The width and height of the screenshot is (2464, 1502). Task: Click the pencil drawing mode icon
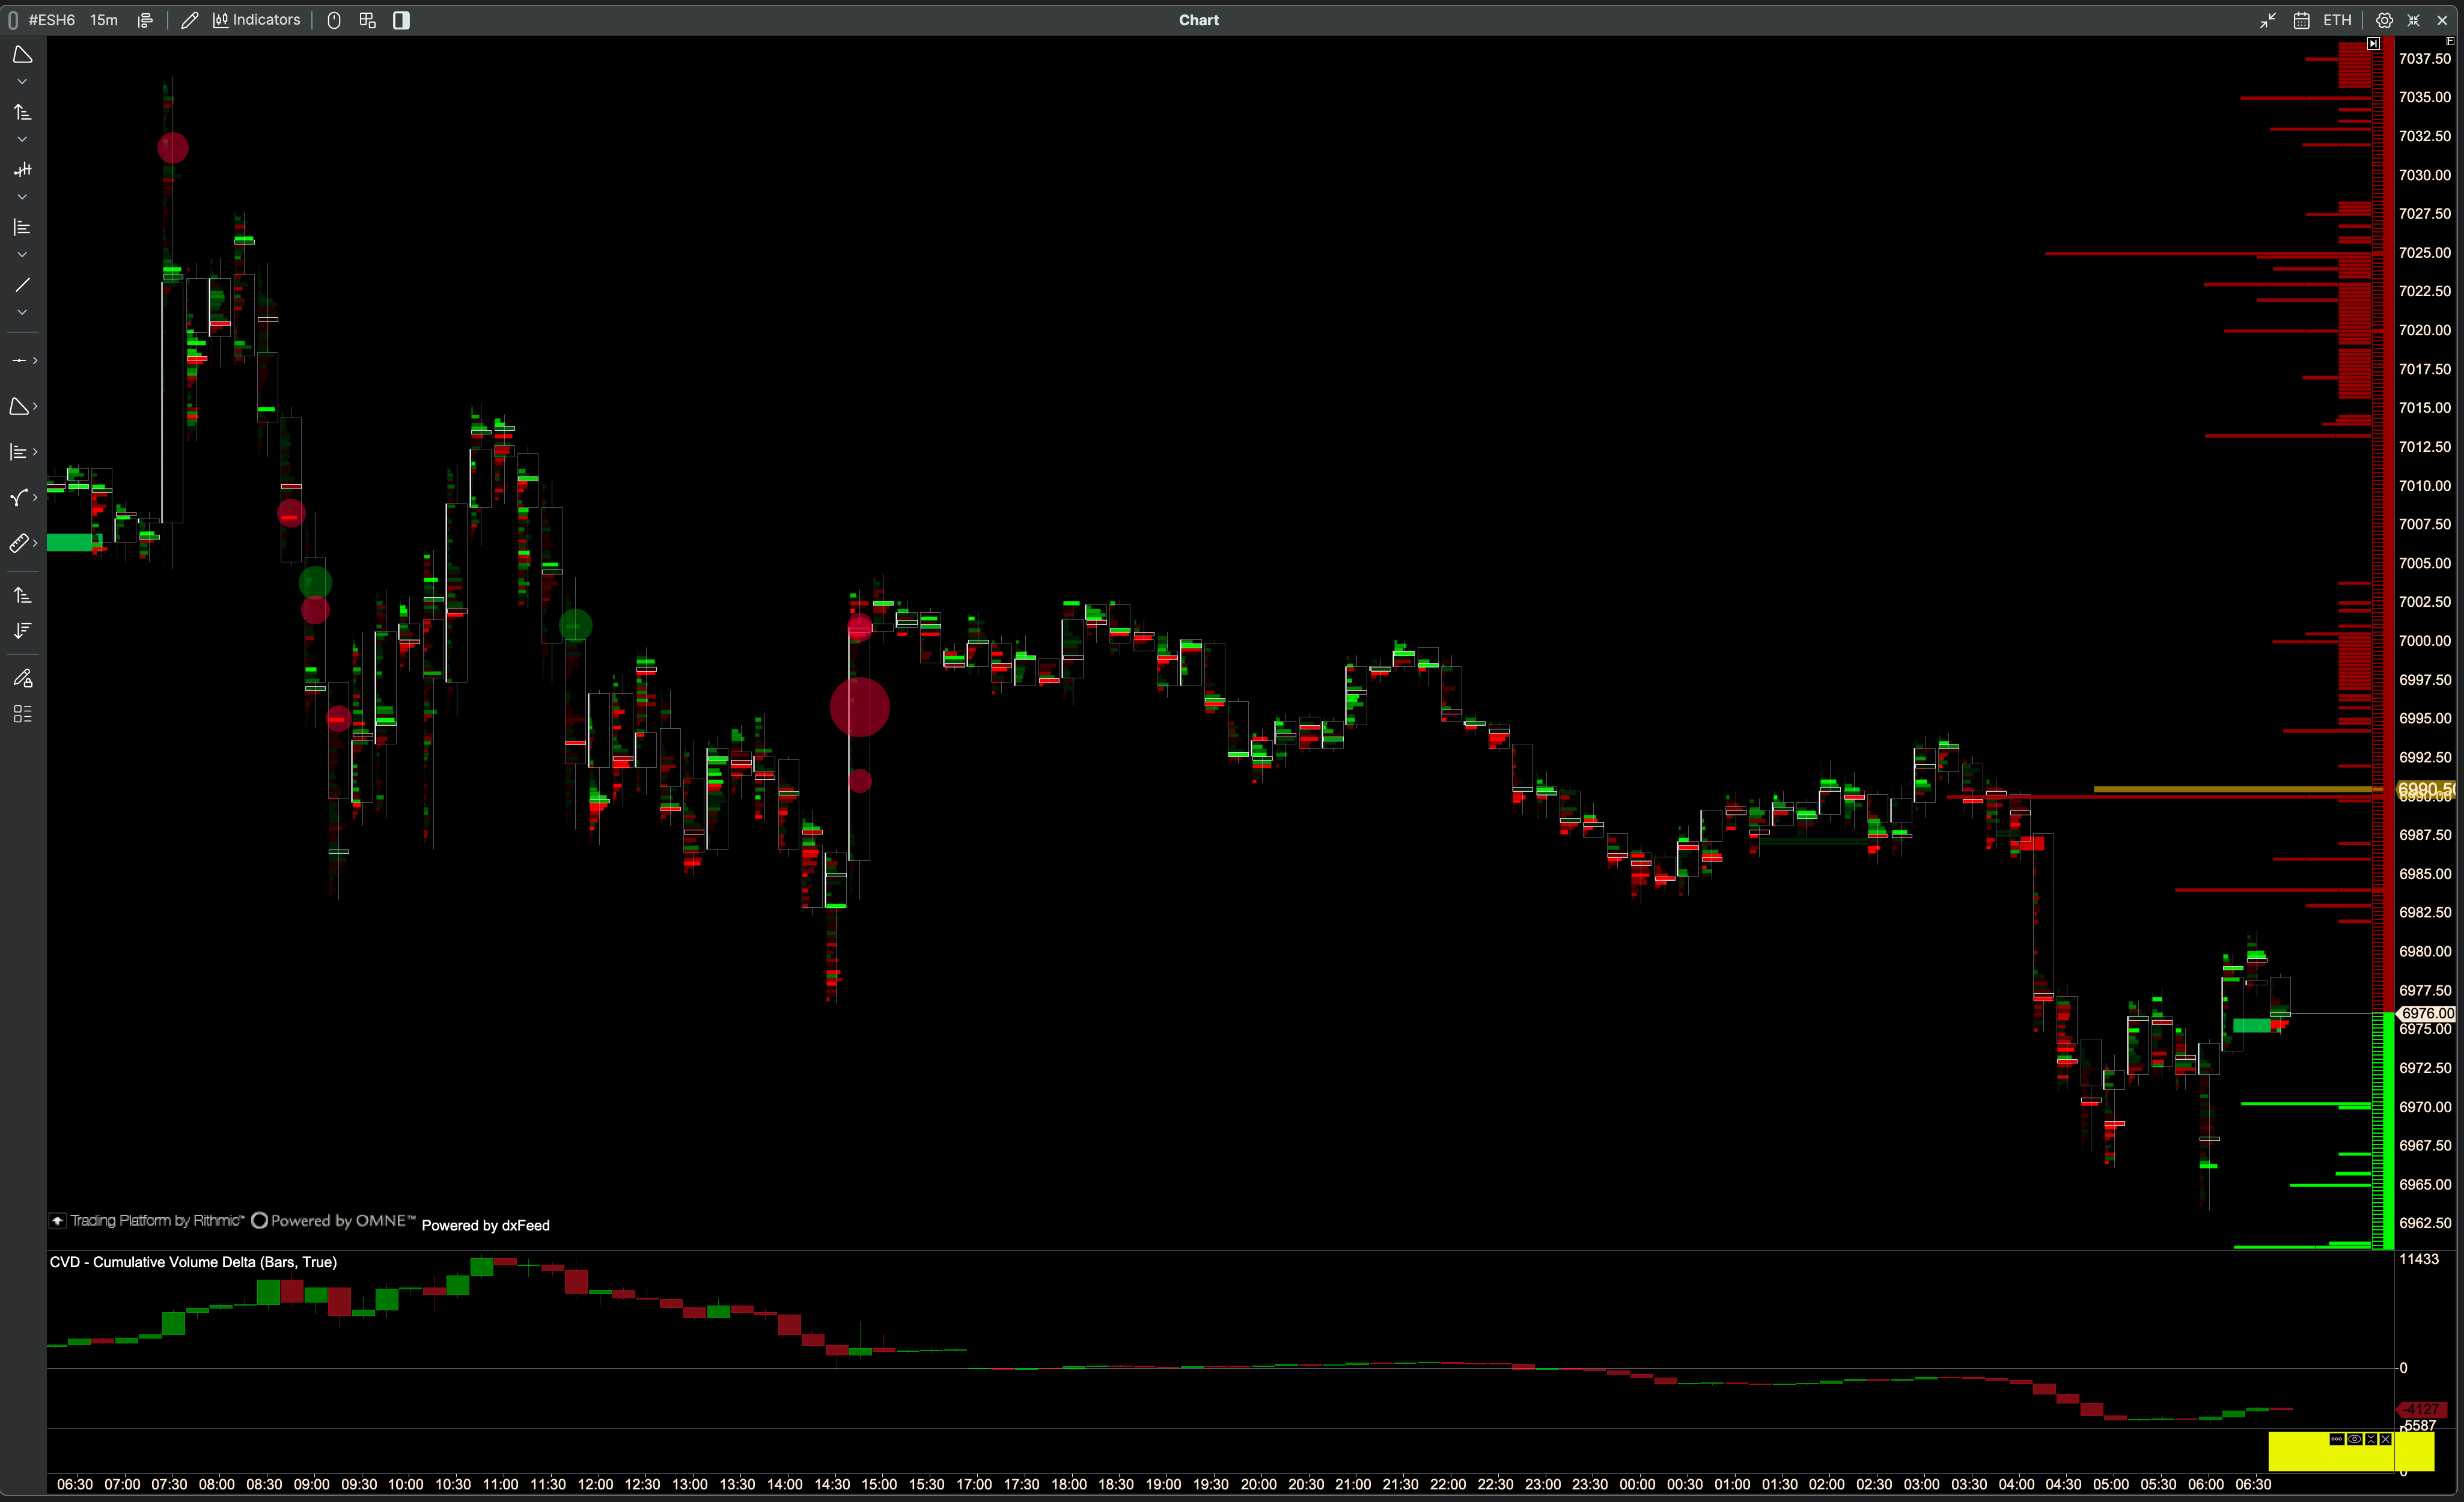(x=189, y=20)
